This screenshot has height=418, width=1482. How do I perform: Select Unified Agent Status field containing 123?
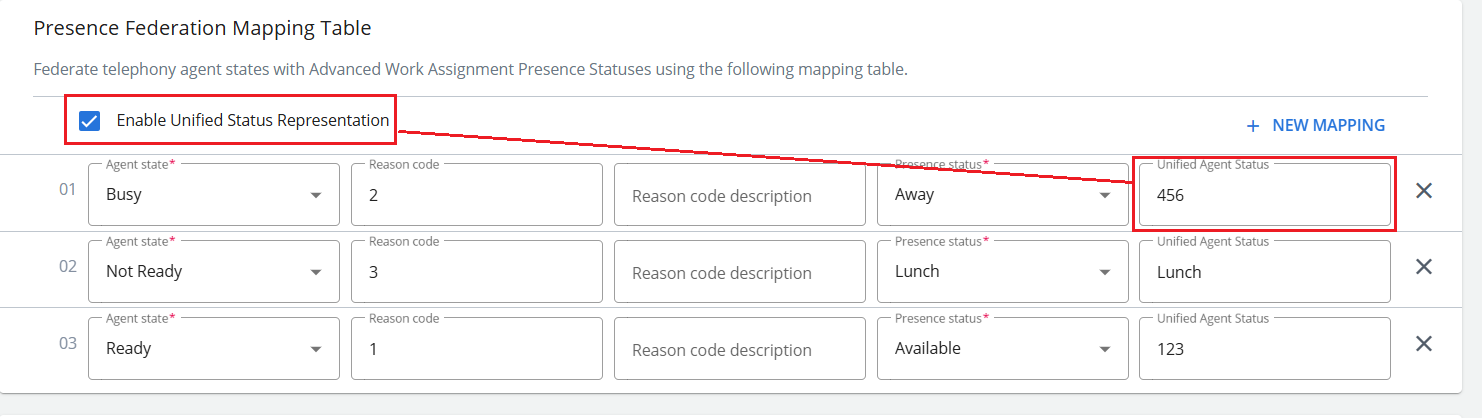tap(1264, 350)
